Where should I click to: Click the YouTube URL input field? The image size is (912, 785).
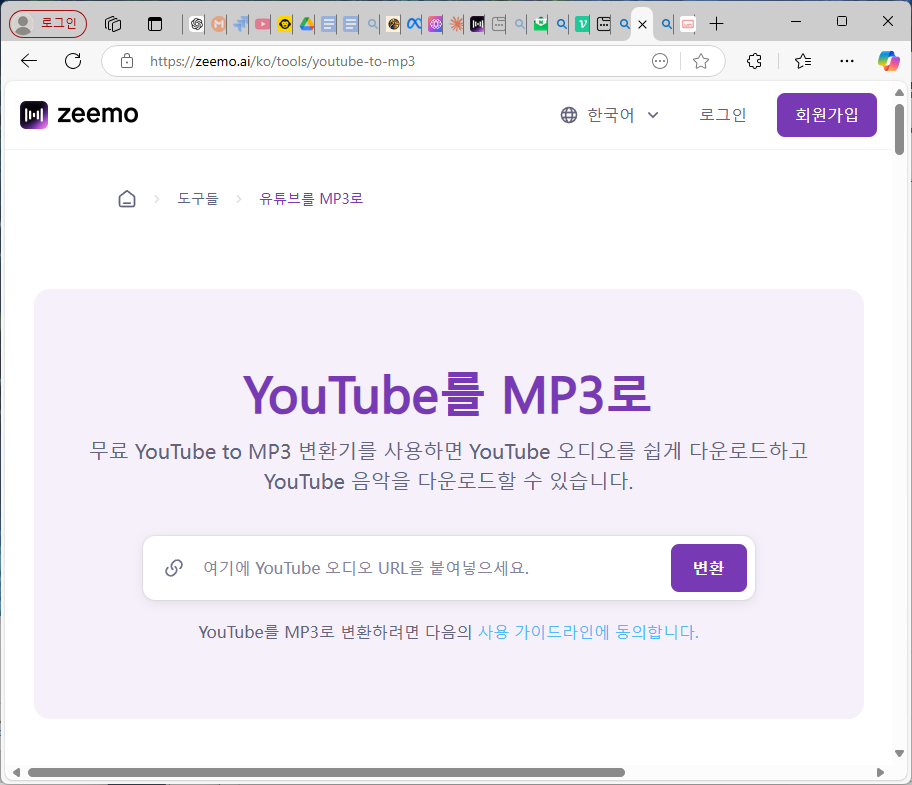click(x=430, y=568)
